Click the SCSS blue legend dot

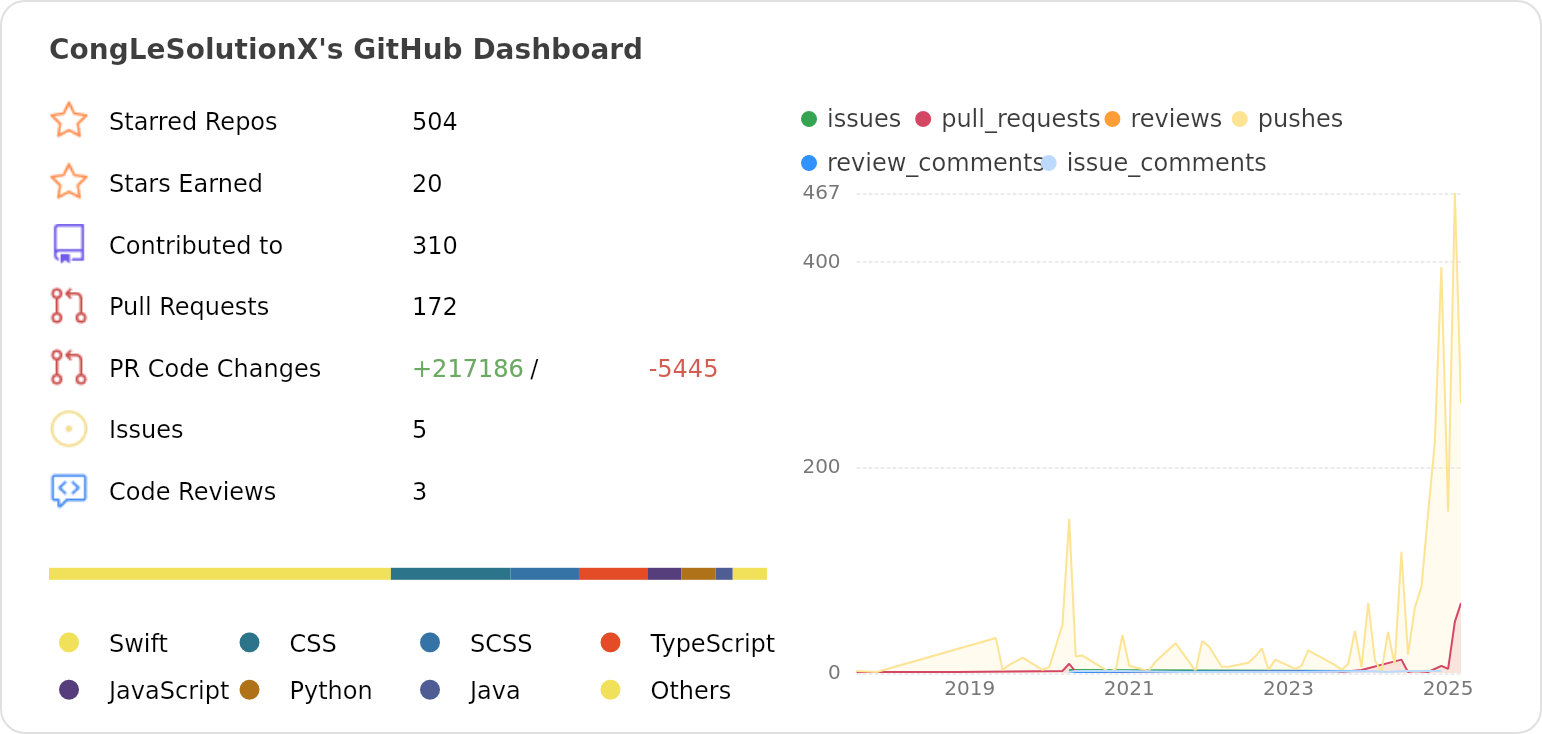pyautogui.click(x=430, y=643)
